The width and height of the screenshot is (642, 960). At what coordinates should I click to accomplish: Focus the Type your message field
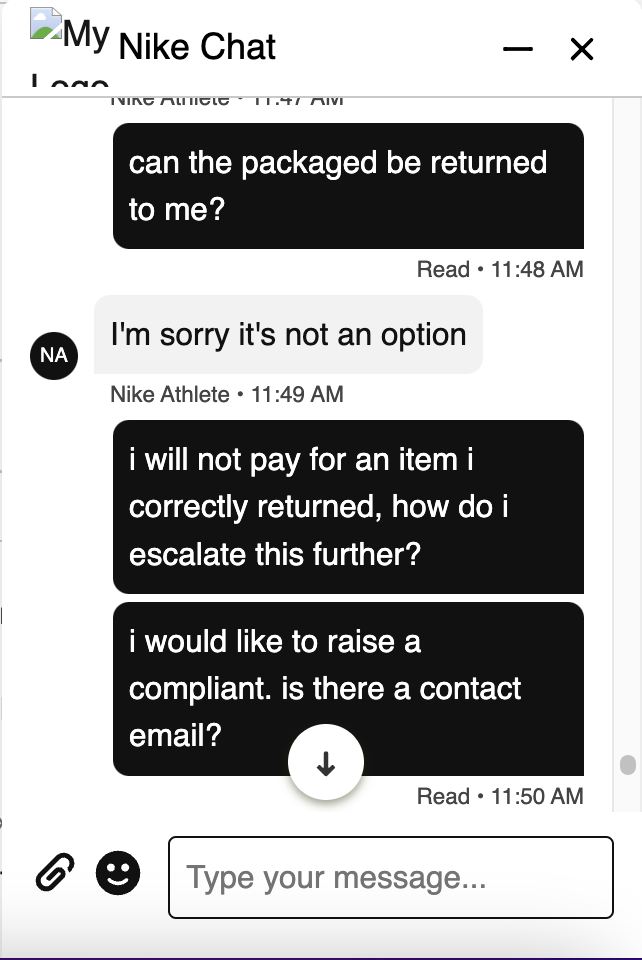(x=390, y=877)
